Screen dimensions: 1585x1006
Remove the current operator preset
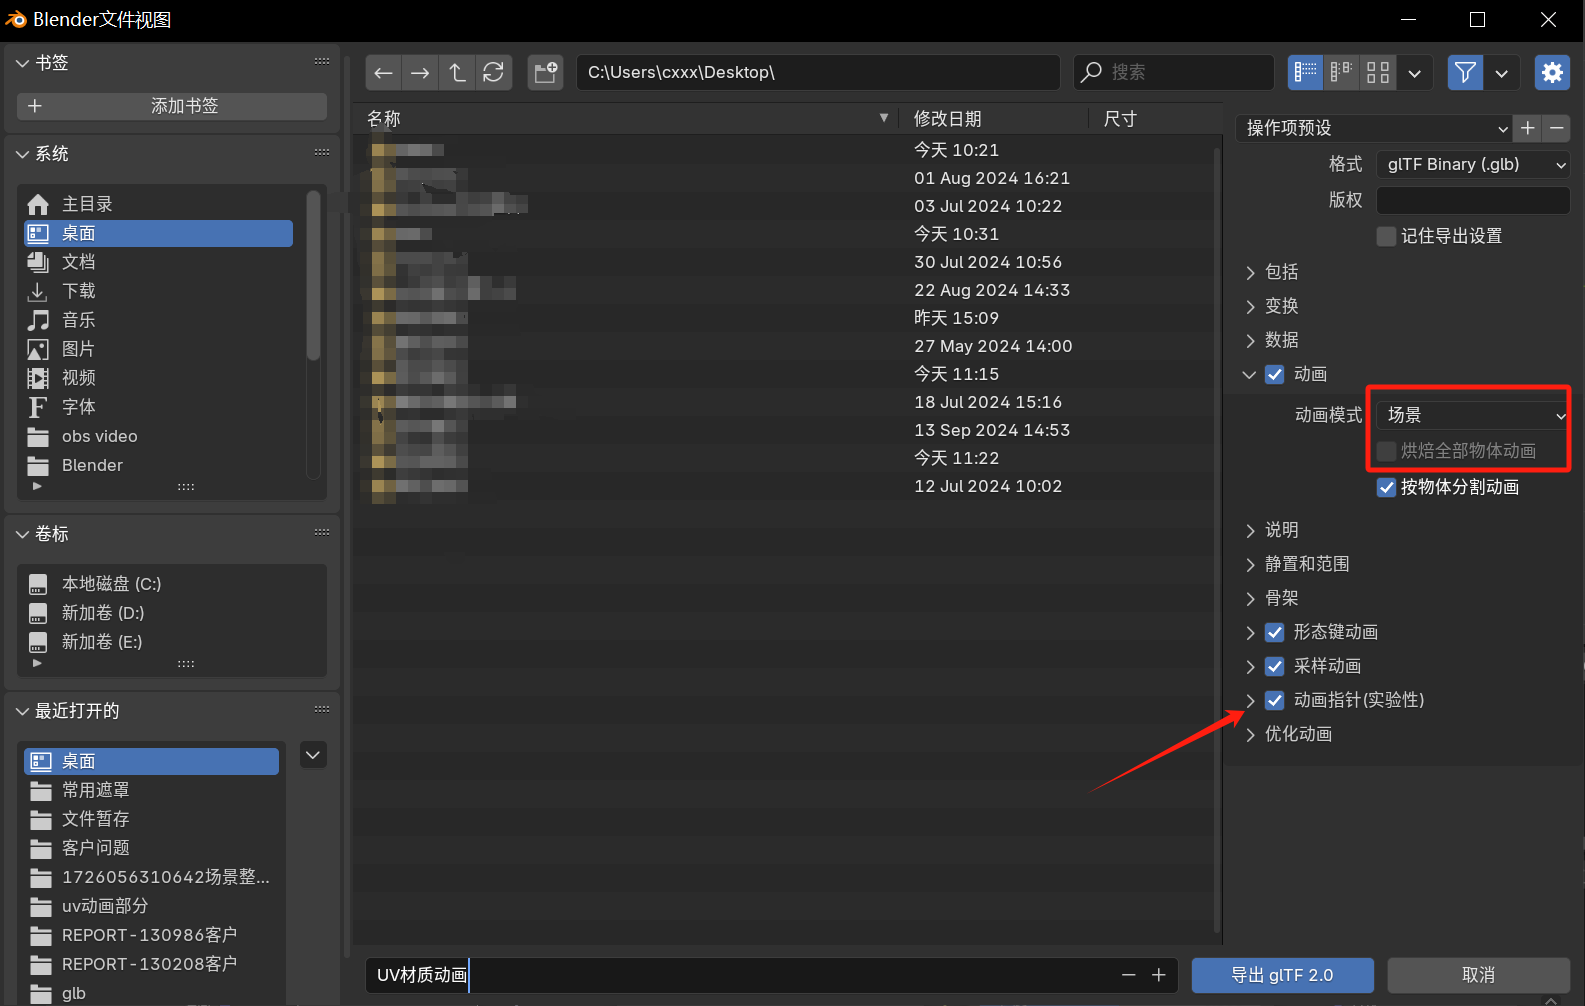click(1557, 128)
